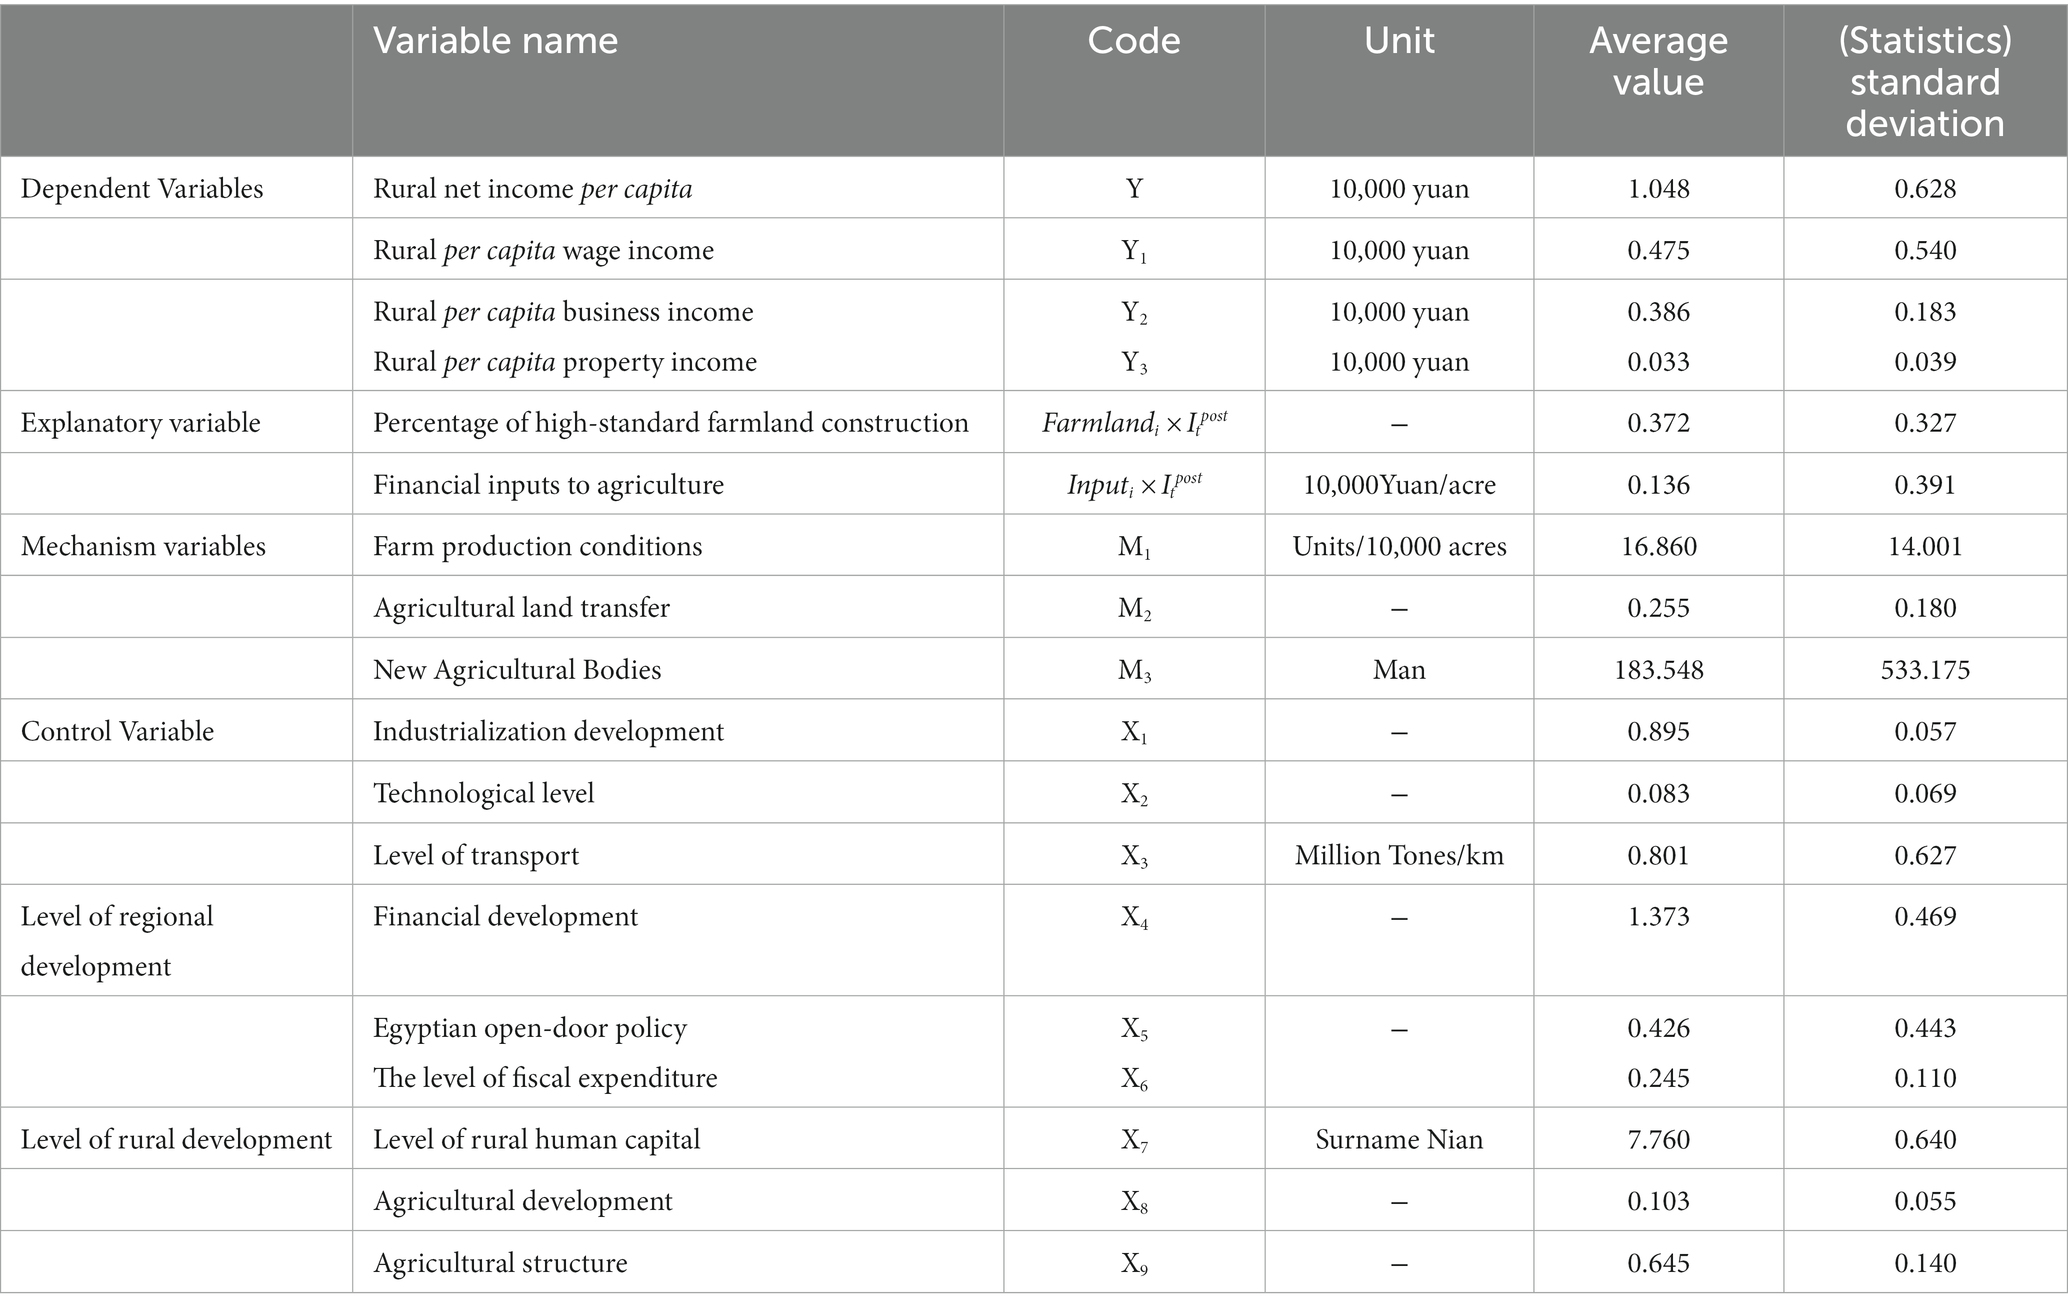Click "Rural net income per capita" cell
Viewport: 2068px width, 1308px height.
(532, 189)
